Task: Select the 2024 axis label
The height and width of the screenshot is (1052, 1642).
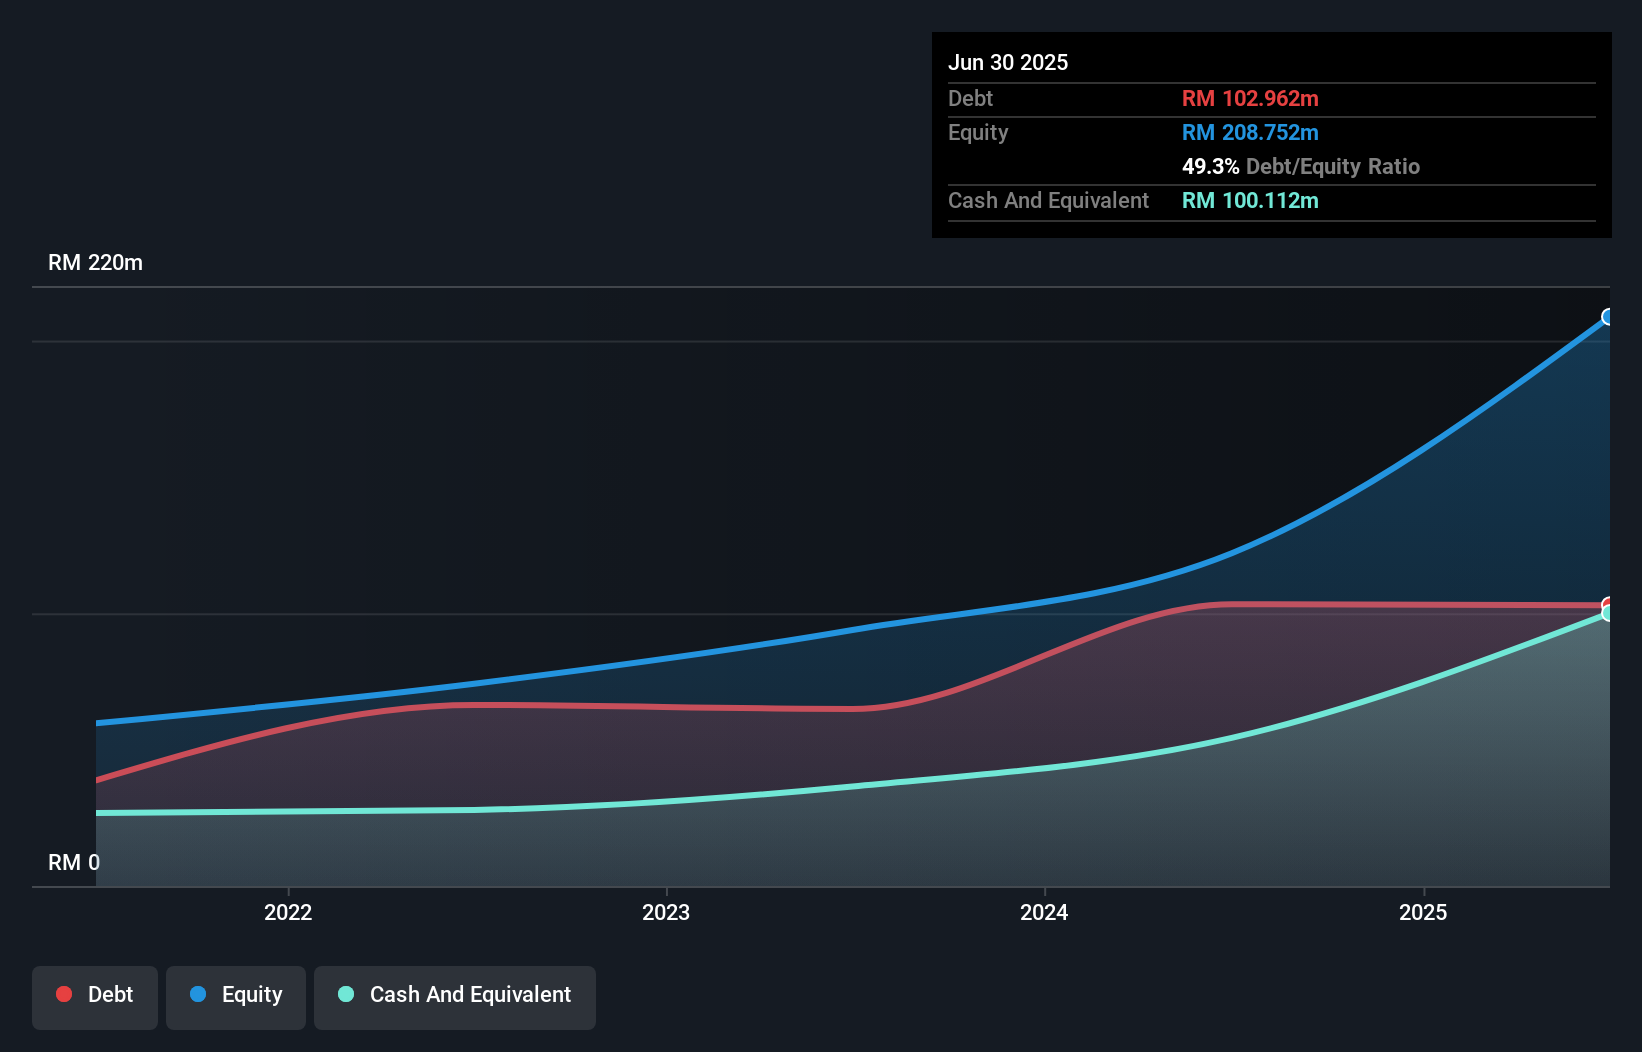Action: (1043, 912)
